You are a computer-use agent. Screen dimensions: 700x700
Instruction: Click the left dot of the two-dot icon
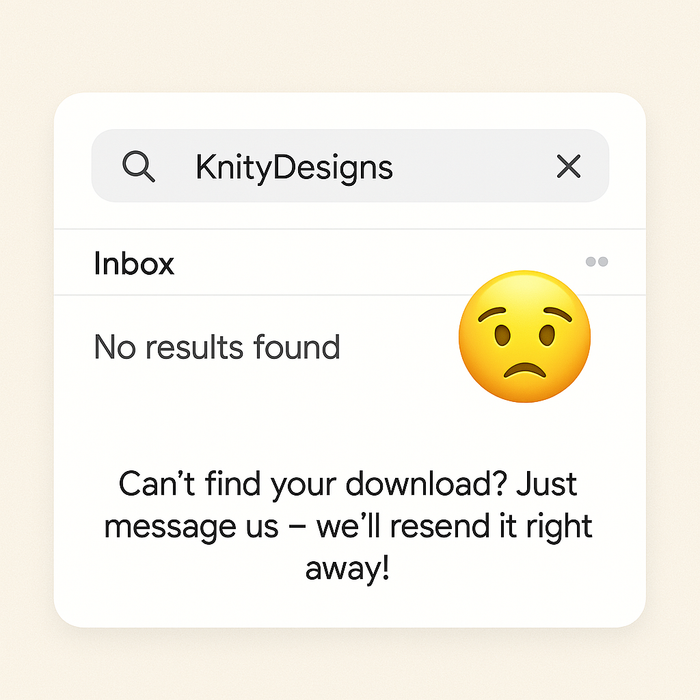click(591, 262)
